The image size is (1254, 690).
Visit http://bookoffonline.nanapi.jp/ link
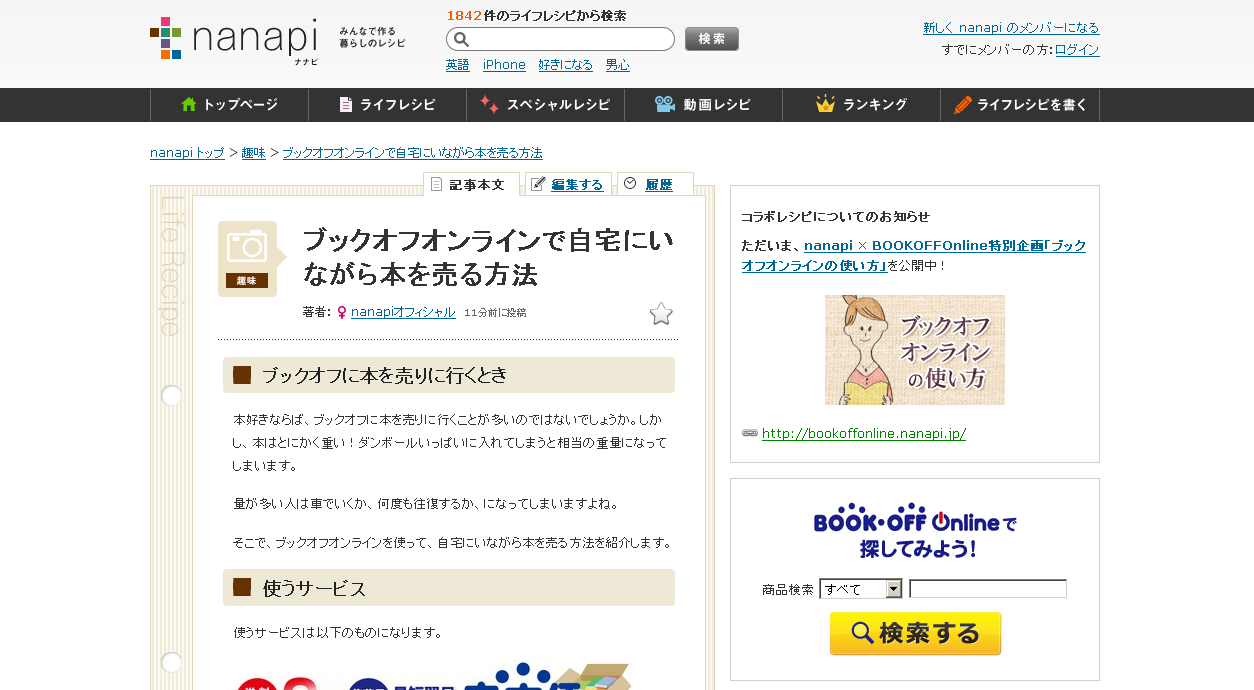tap(864, 434)
